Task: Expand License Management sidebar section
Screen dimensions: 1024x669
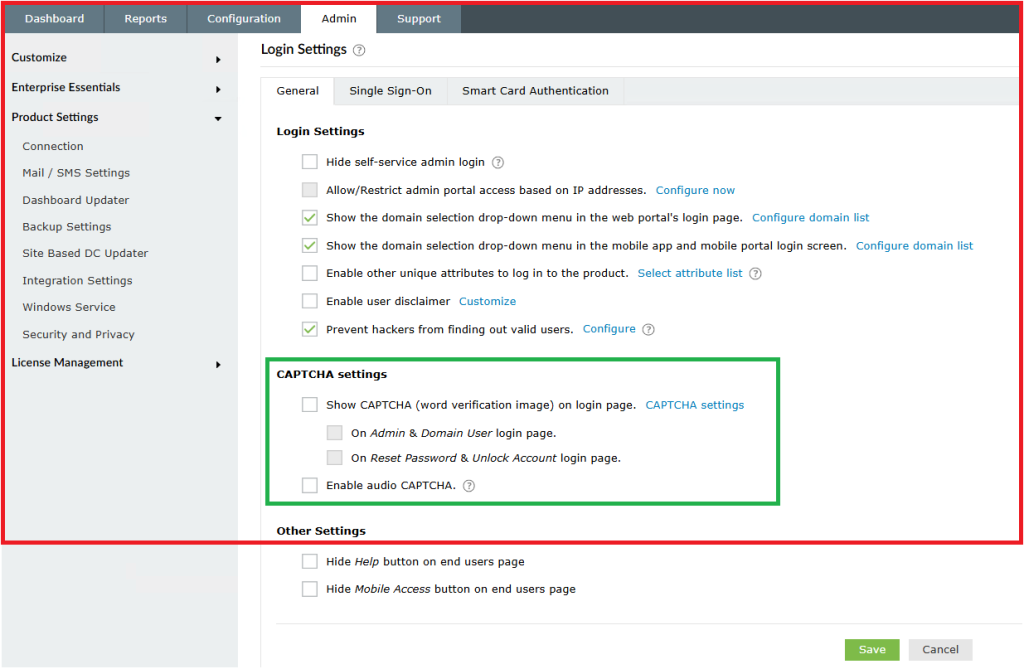Action: coord(218,364)
